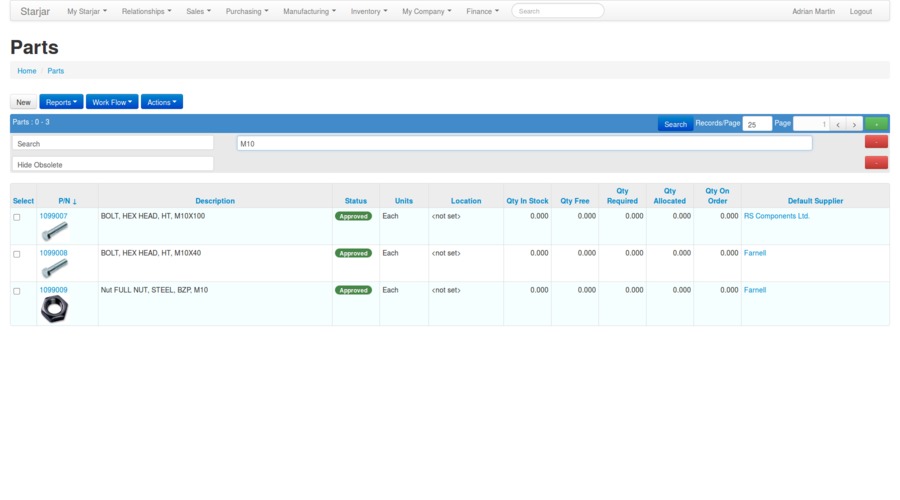Go to the next results page

point(854,124)
